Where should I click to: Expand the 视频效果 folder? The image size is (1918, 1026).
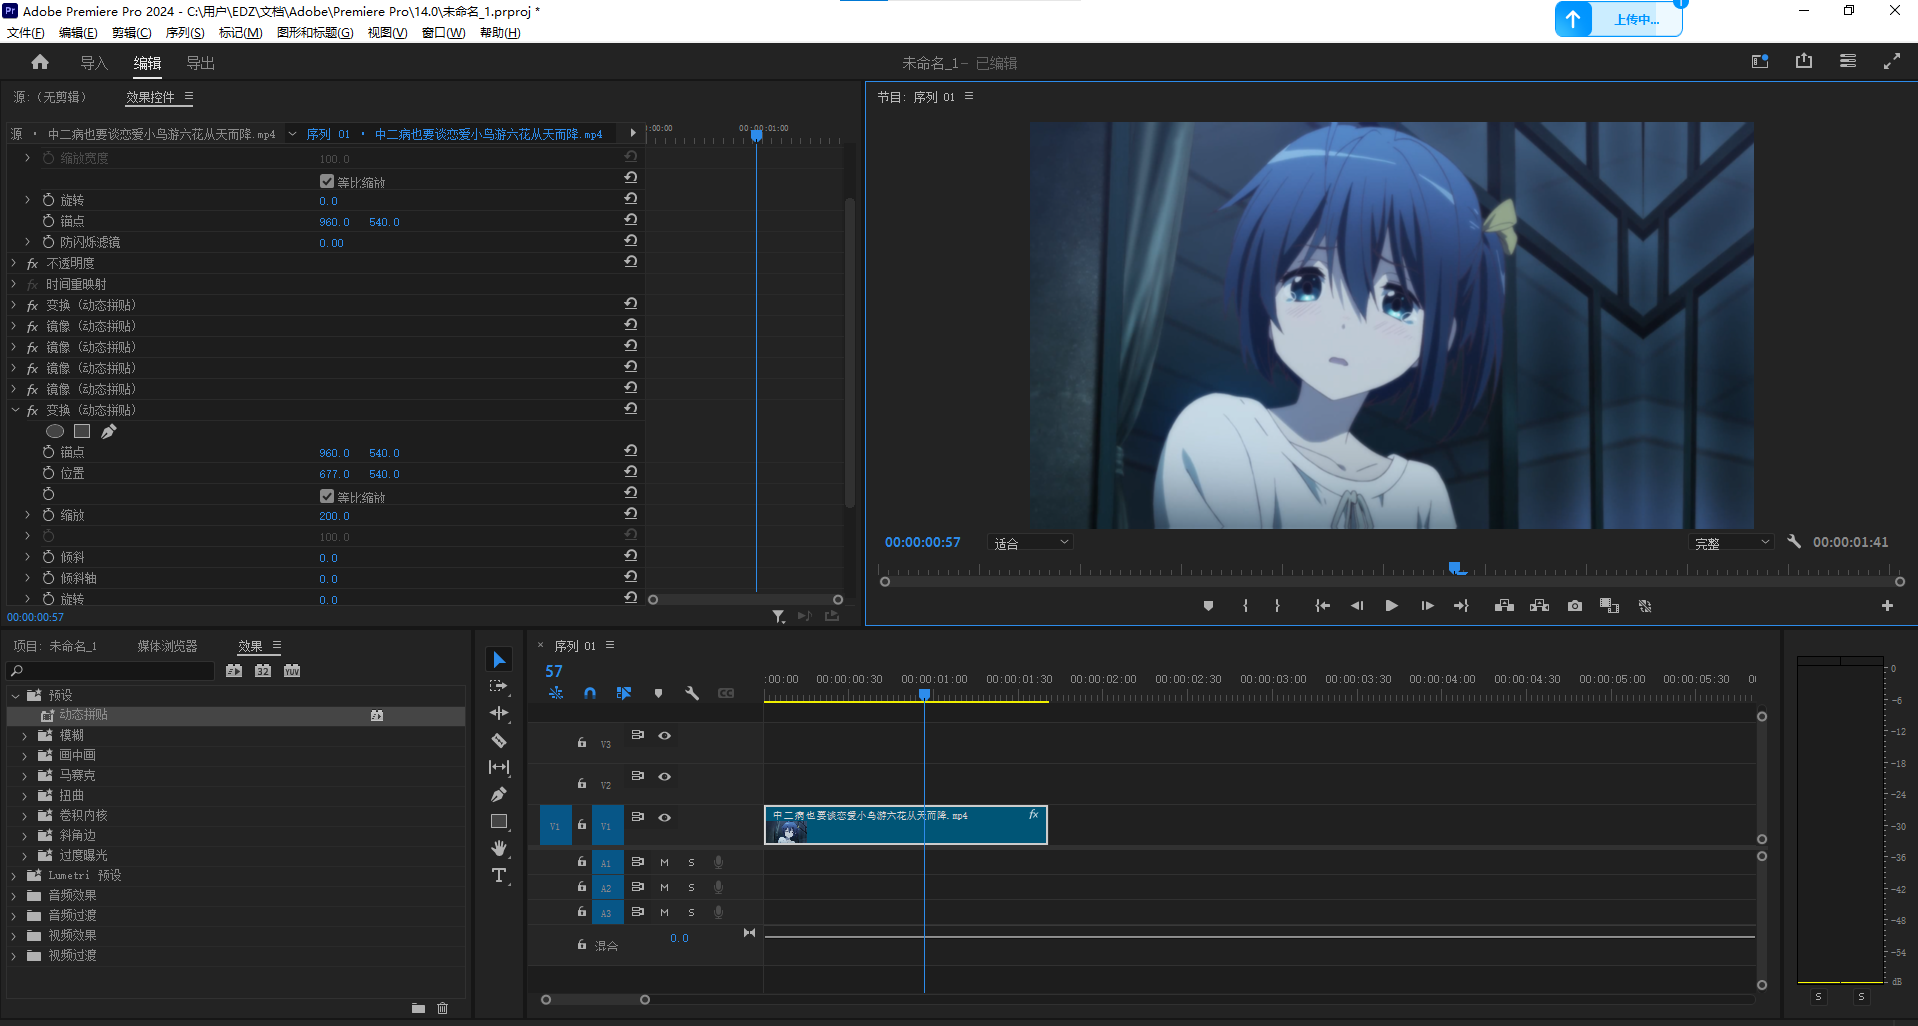(15, 936)
